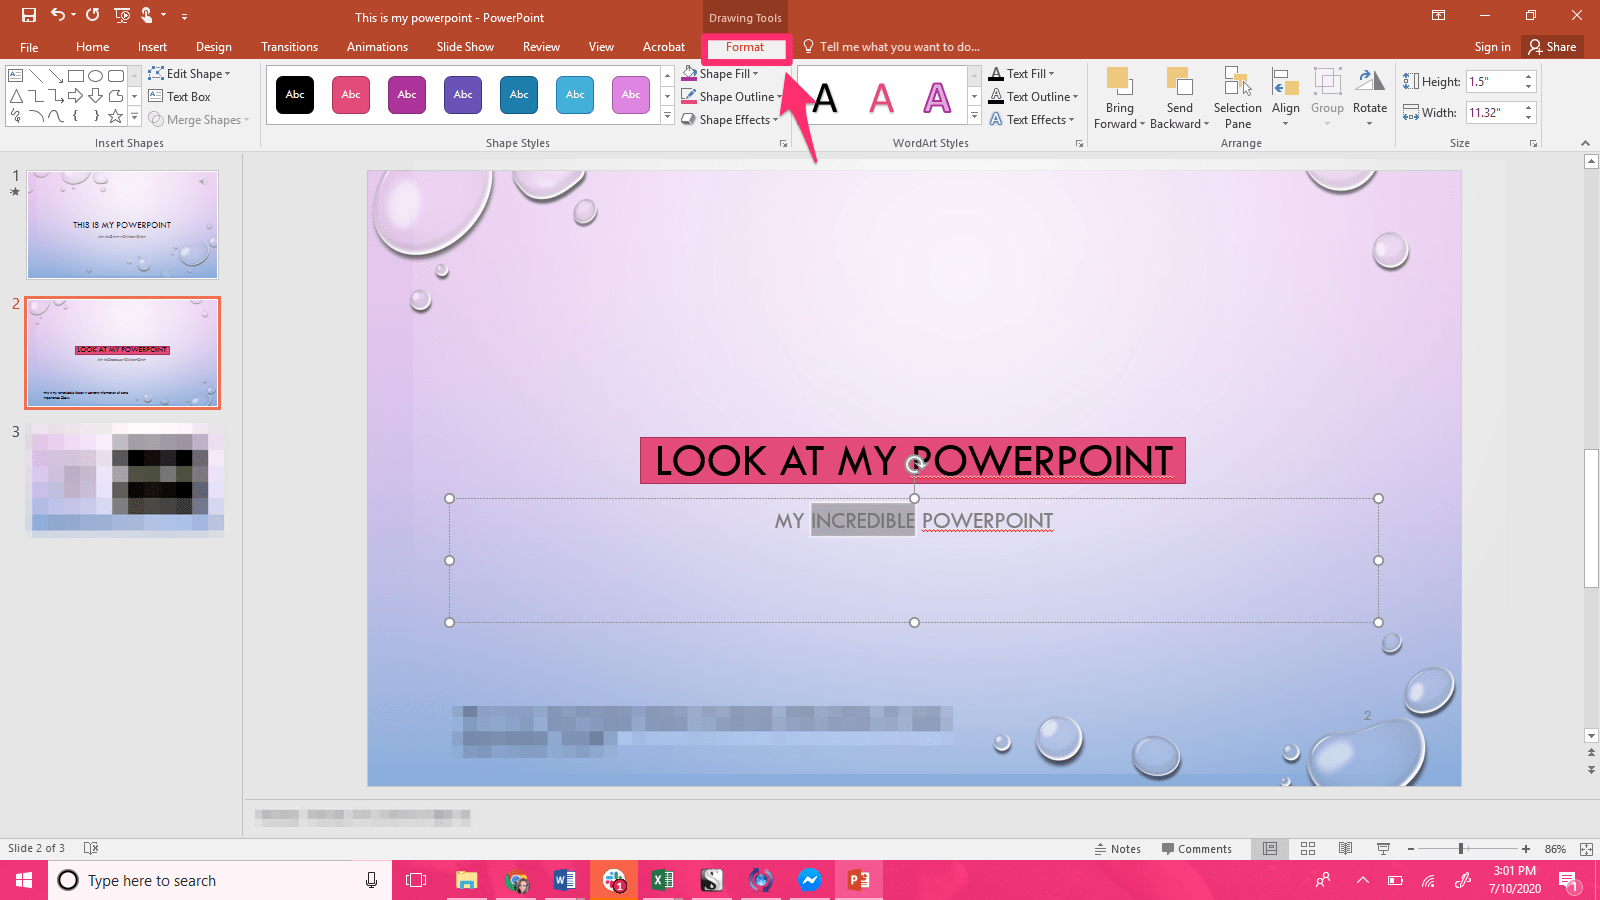Open the Slide Show tab
This screenshot has height=900, width=1600.
465,47
